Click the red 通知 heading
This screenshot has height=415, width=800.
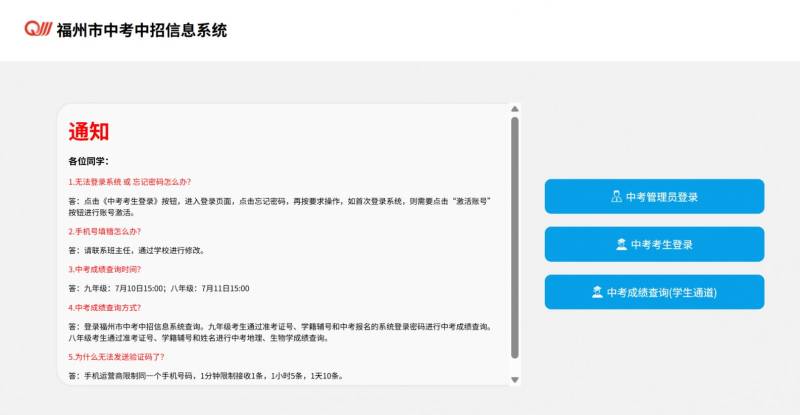coord(88,132)
